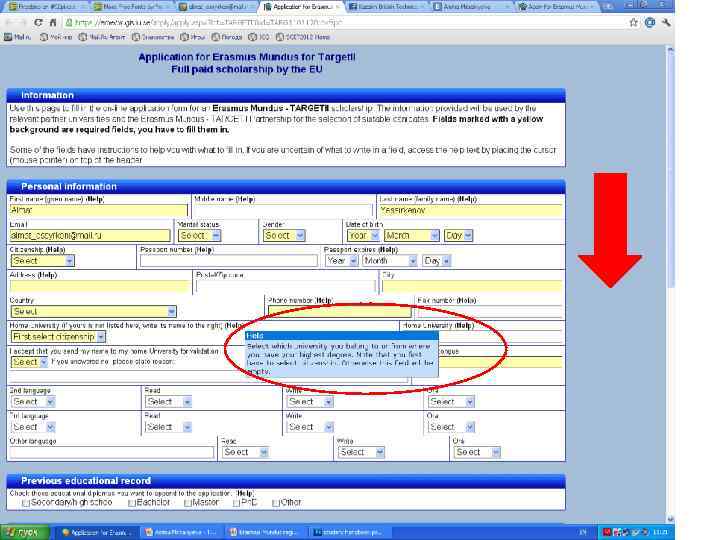The width and height of the screenshot is (720, 540).
Task: Open the SOCT2012 Home bookmark
Action: pyautogui.click(x=303, y=37)
